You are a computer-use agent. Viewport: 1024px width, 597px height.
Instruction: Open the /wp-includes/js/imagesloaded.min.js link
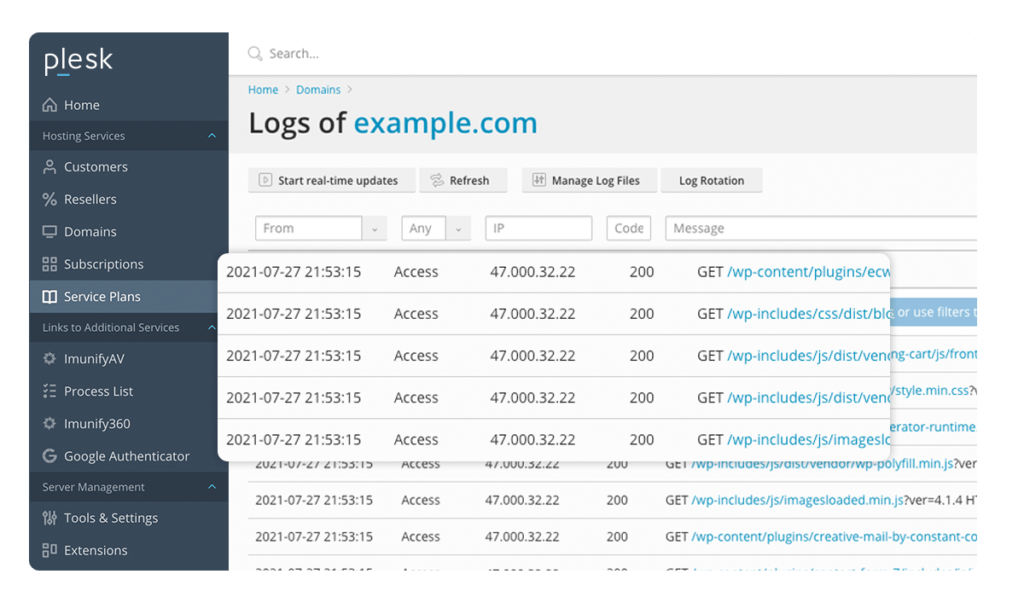(797, 500)
